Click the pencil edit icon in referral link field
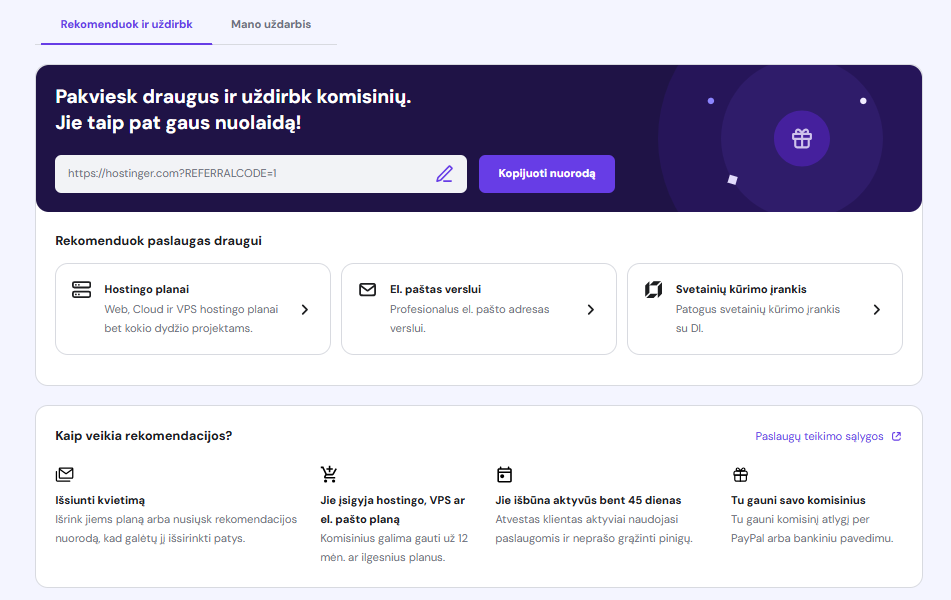951x600 pixels. 444,174
